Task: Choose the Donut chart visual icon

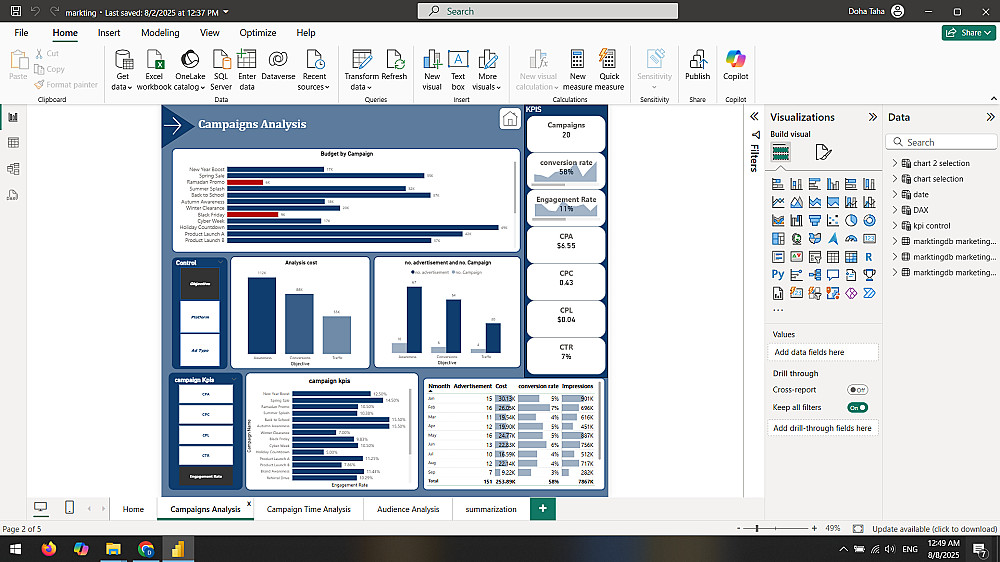Action: coord(869,221)
